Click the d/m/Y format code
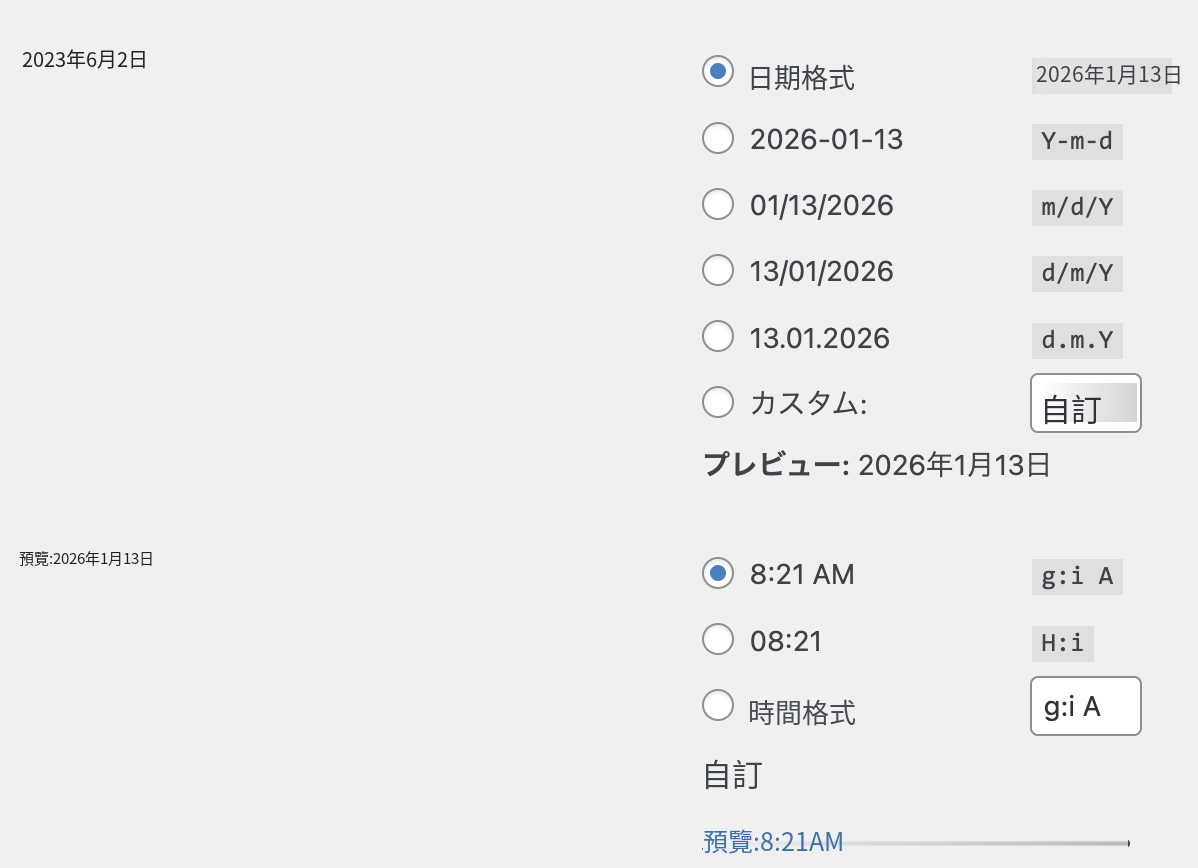1198x868 pixels. click(x=1077, y=274)
